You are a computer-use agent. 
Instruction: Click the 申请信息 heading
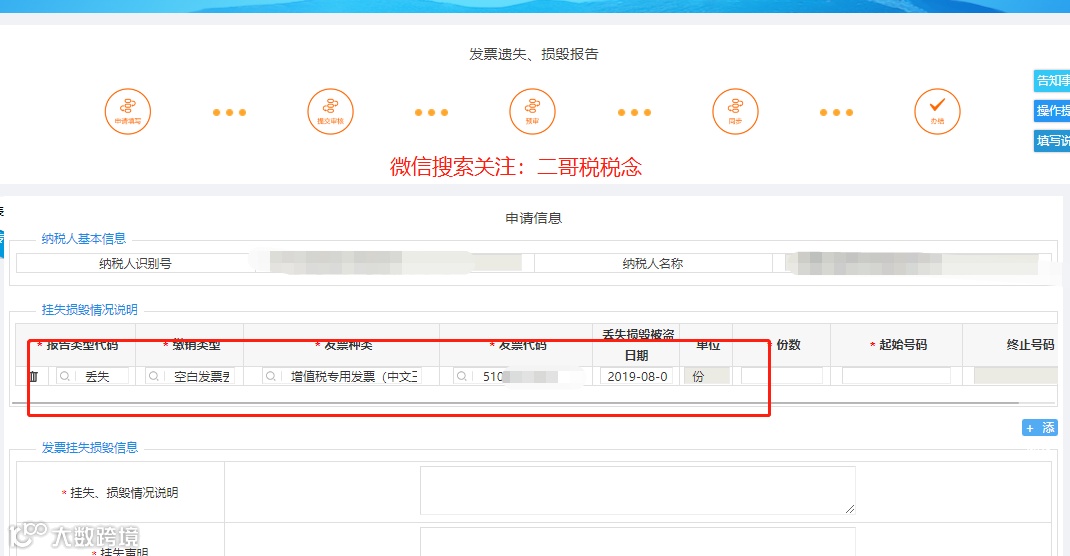(534, 218)
